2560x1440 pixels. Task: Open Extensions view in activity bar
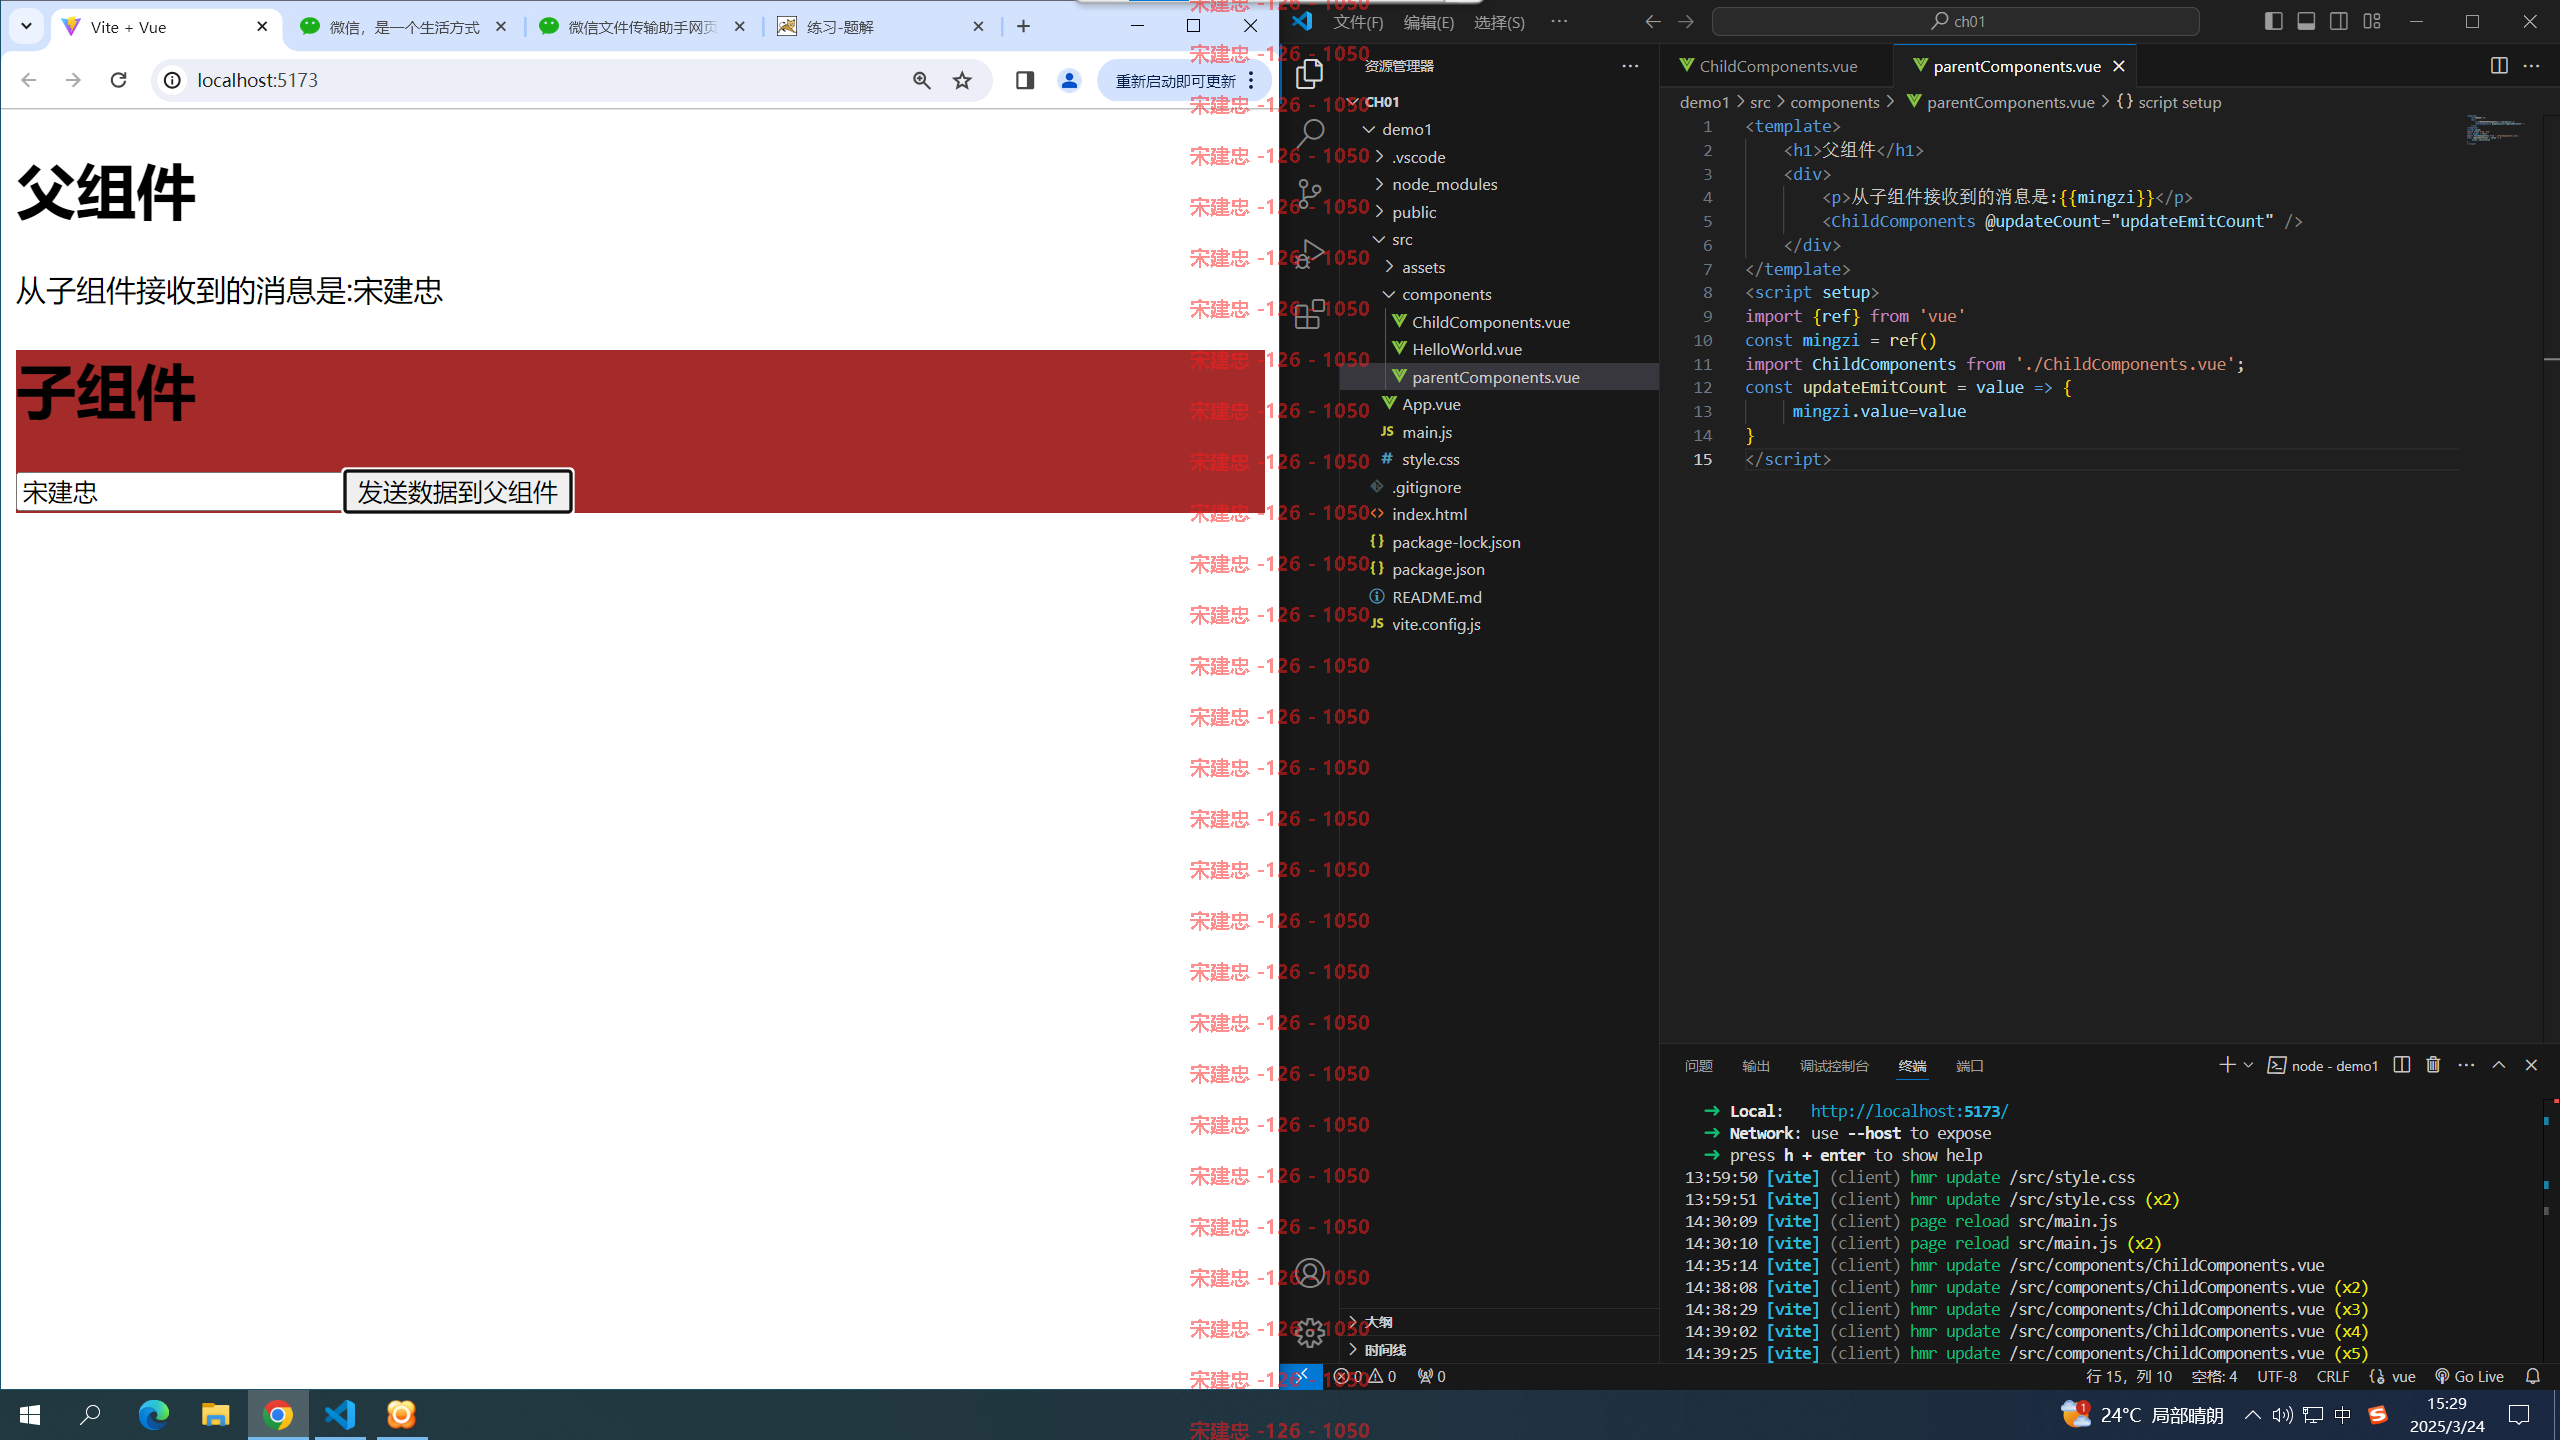coord(1309,314)
